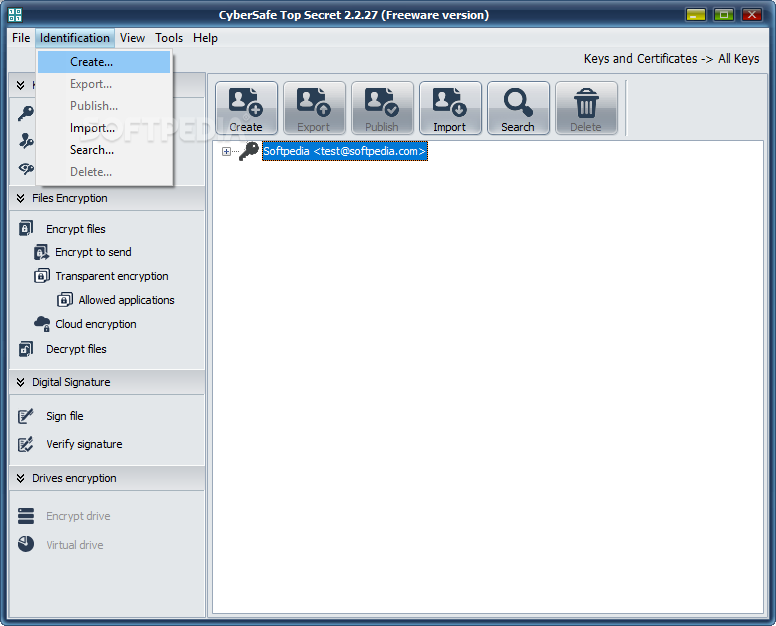Open Transparent encryption label

pos(112,276)
